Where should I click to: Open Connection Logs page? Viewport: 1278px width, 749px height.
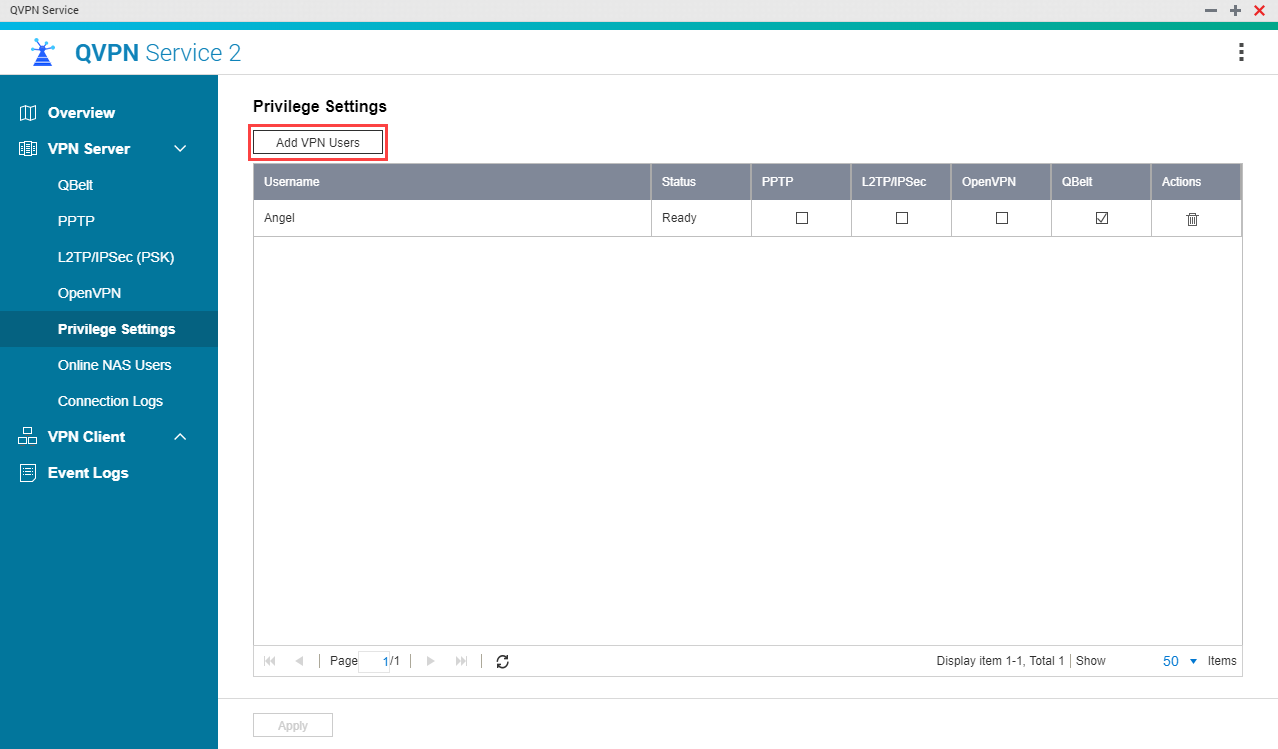coord(109,401)
